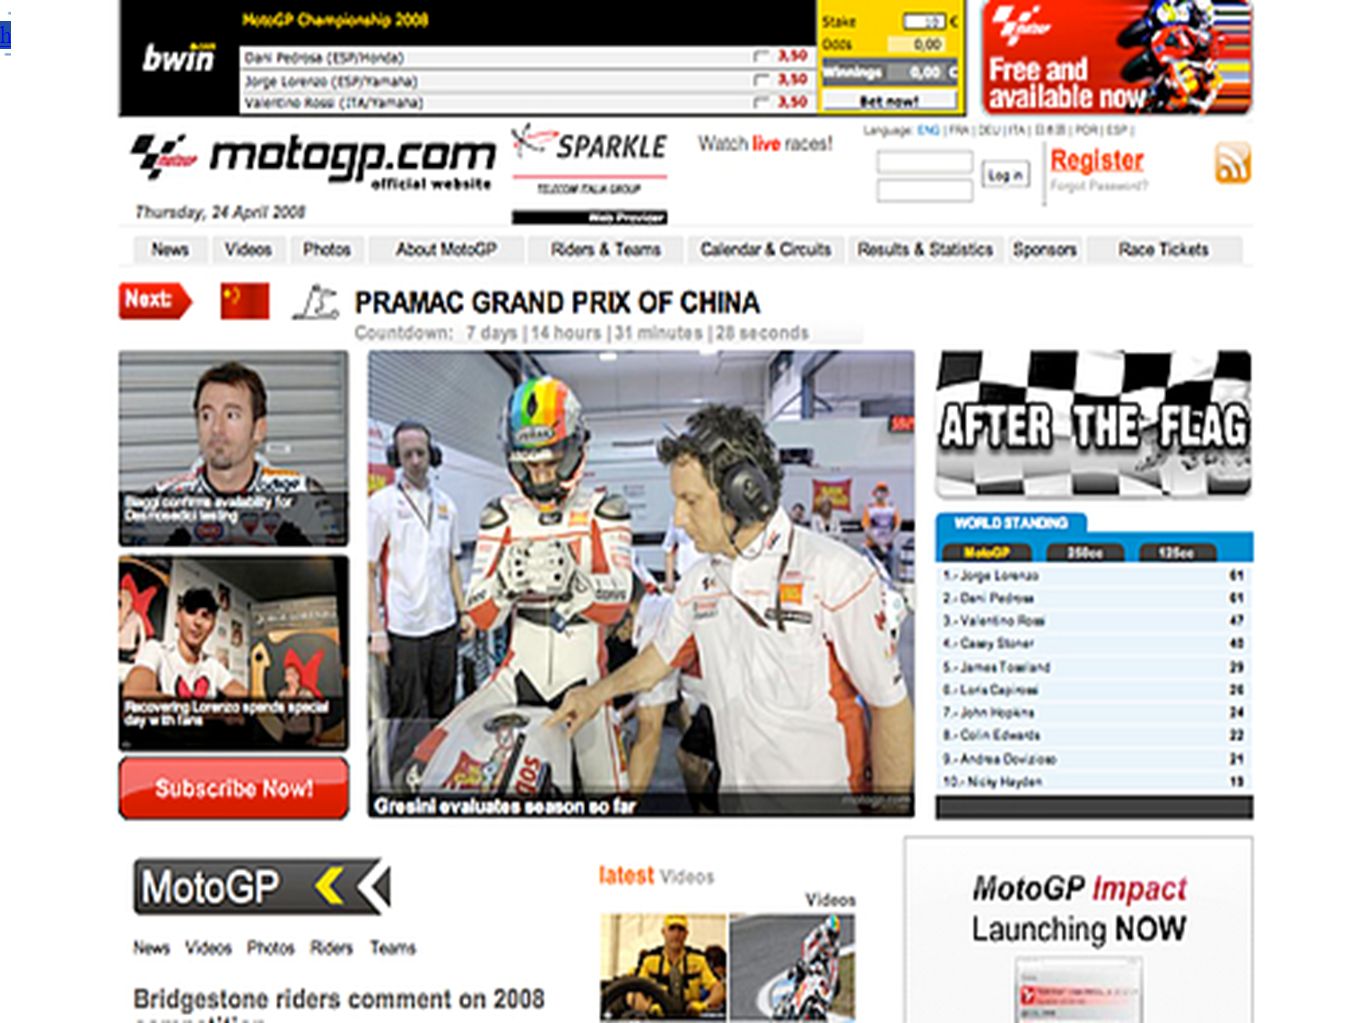1365x1023 pixels.
Task: Click the Videos link above video thumbnails
Action: (831, 900)
